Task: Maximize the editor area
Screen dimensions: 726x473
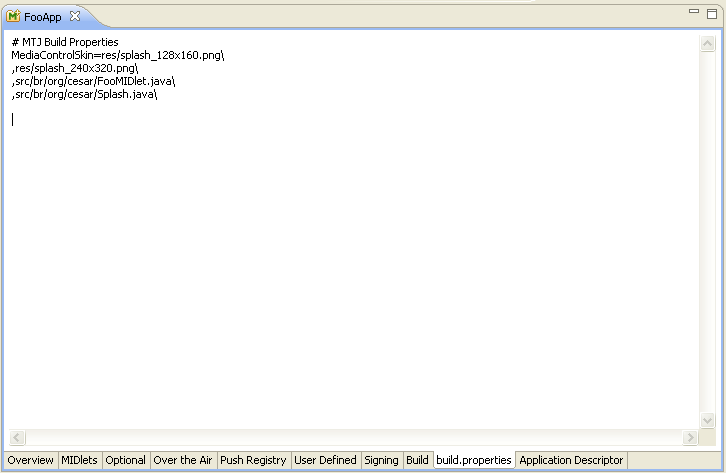Action: (714, 12)
